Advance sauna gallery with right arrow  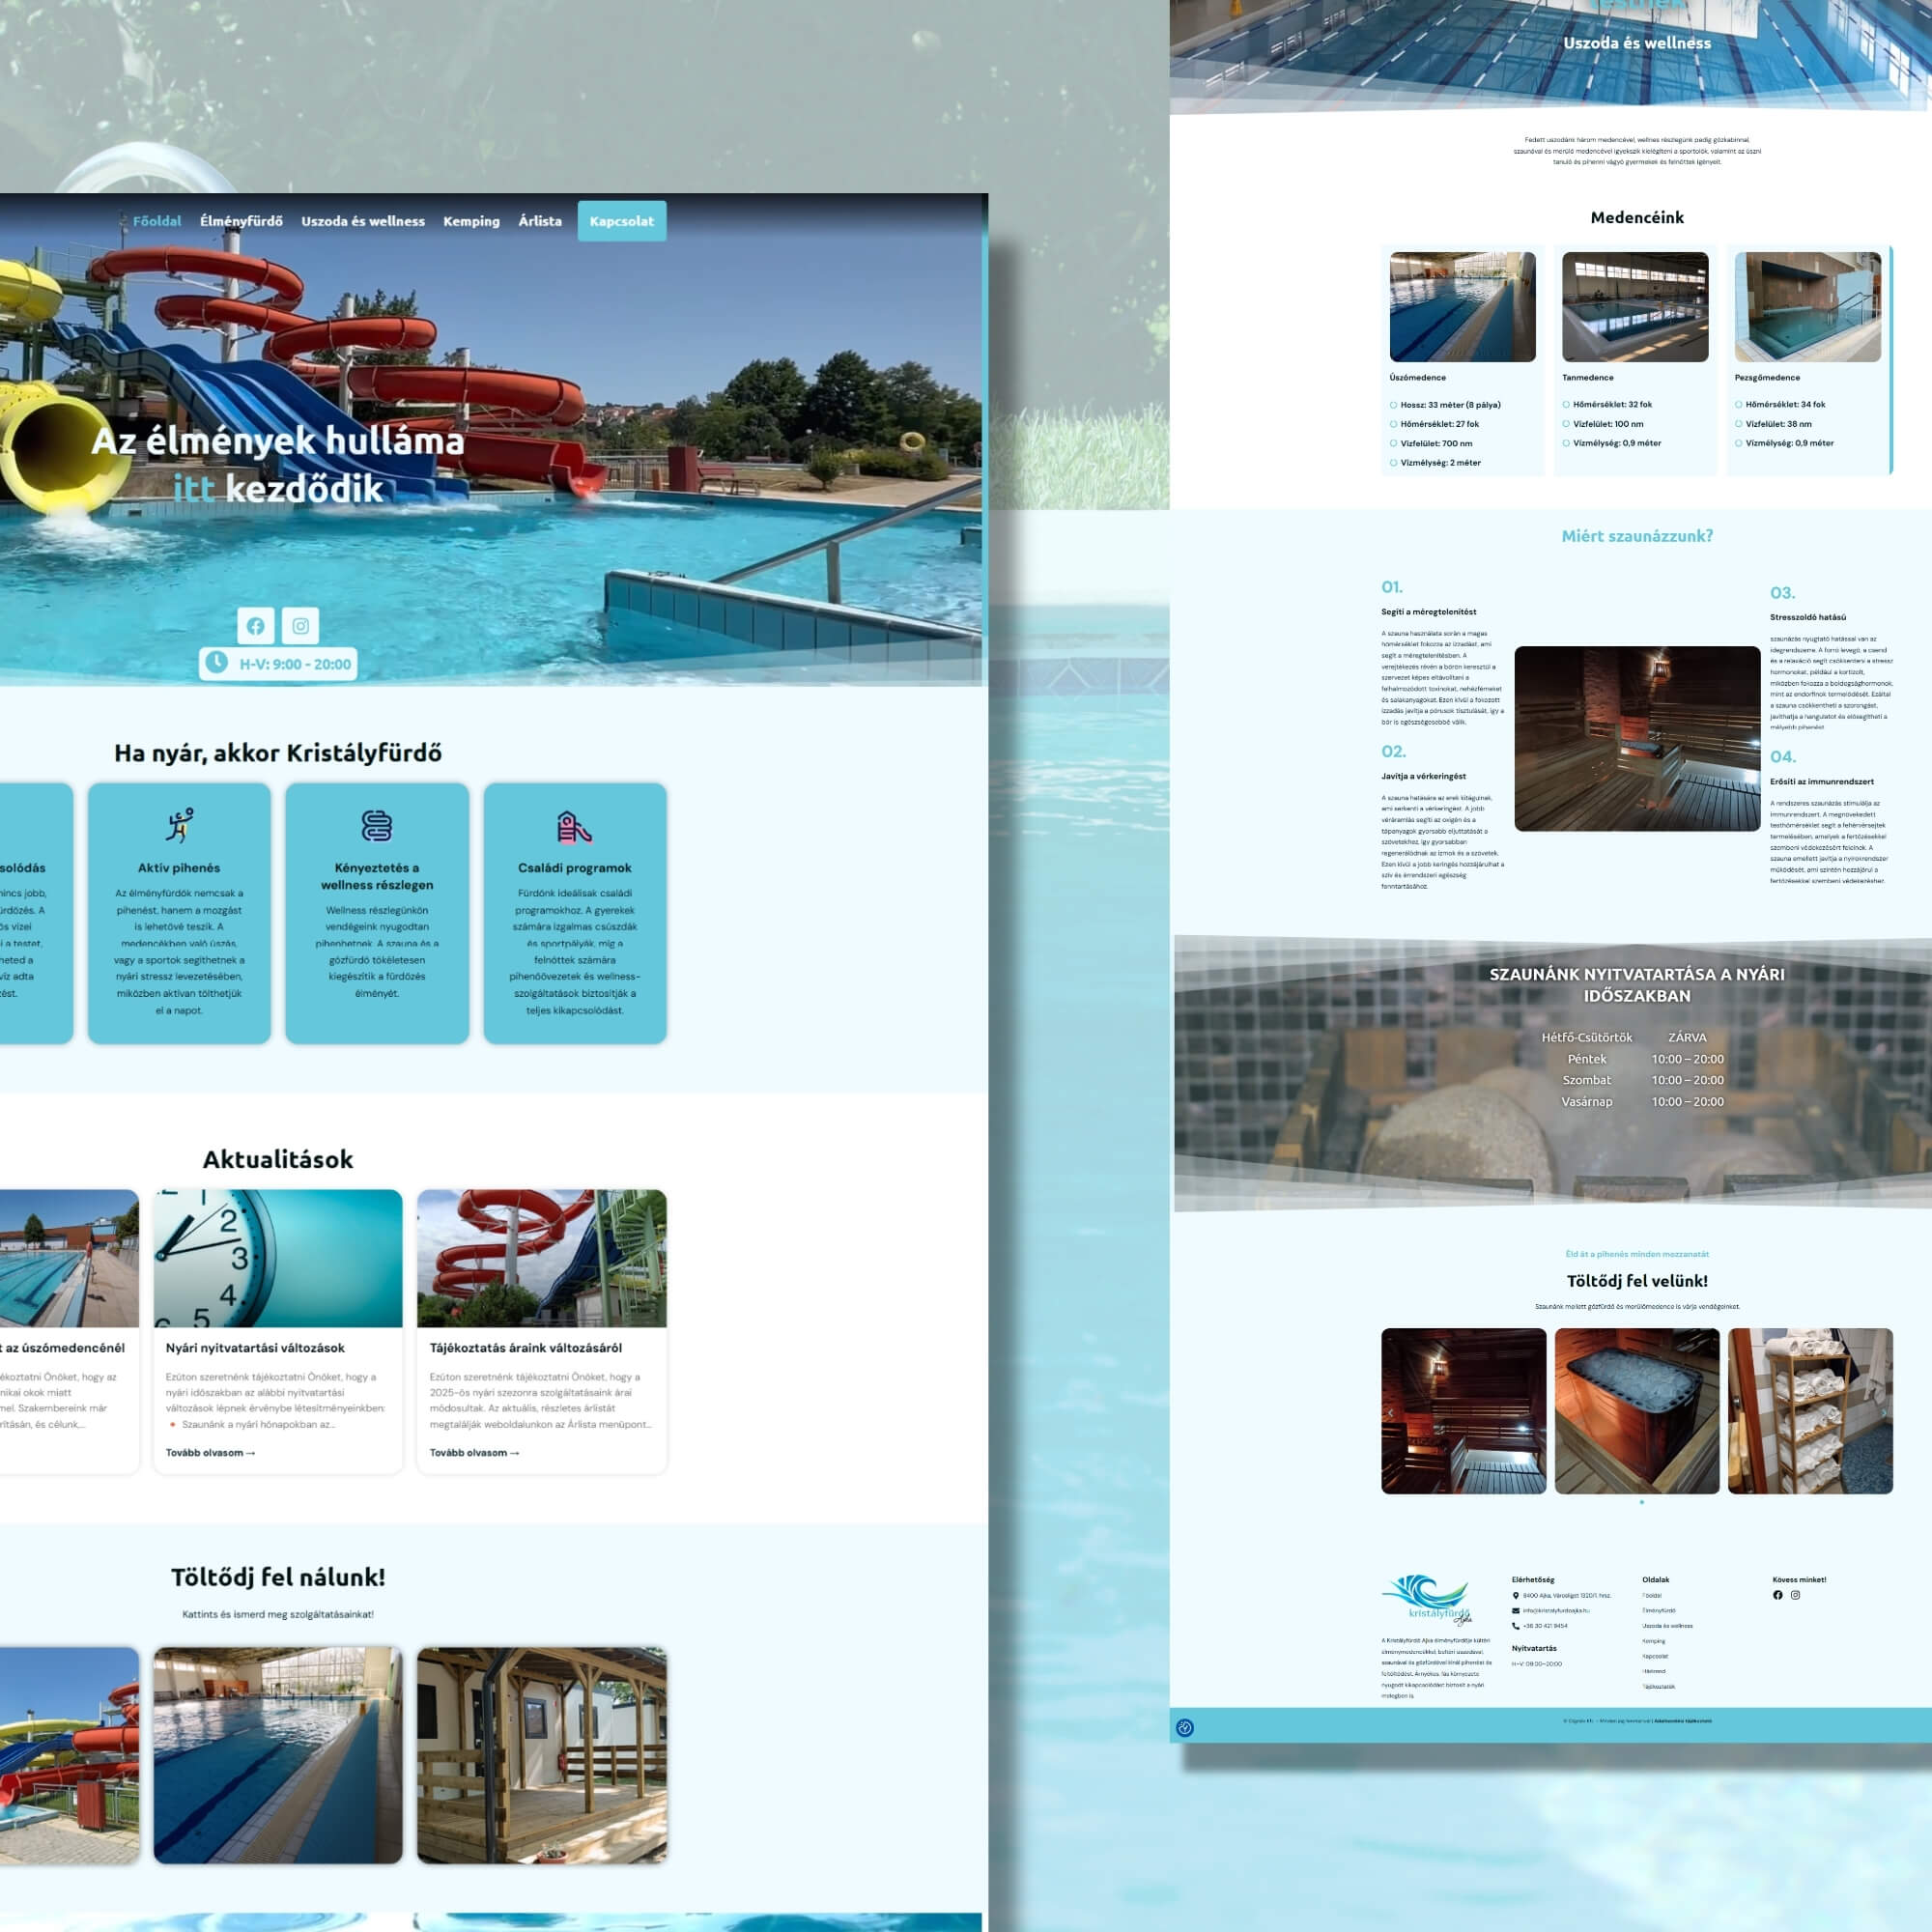tap(1883, 1413)
